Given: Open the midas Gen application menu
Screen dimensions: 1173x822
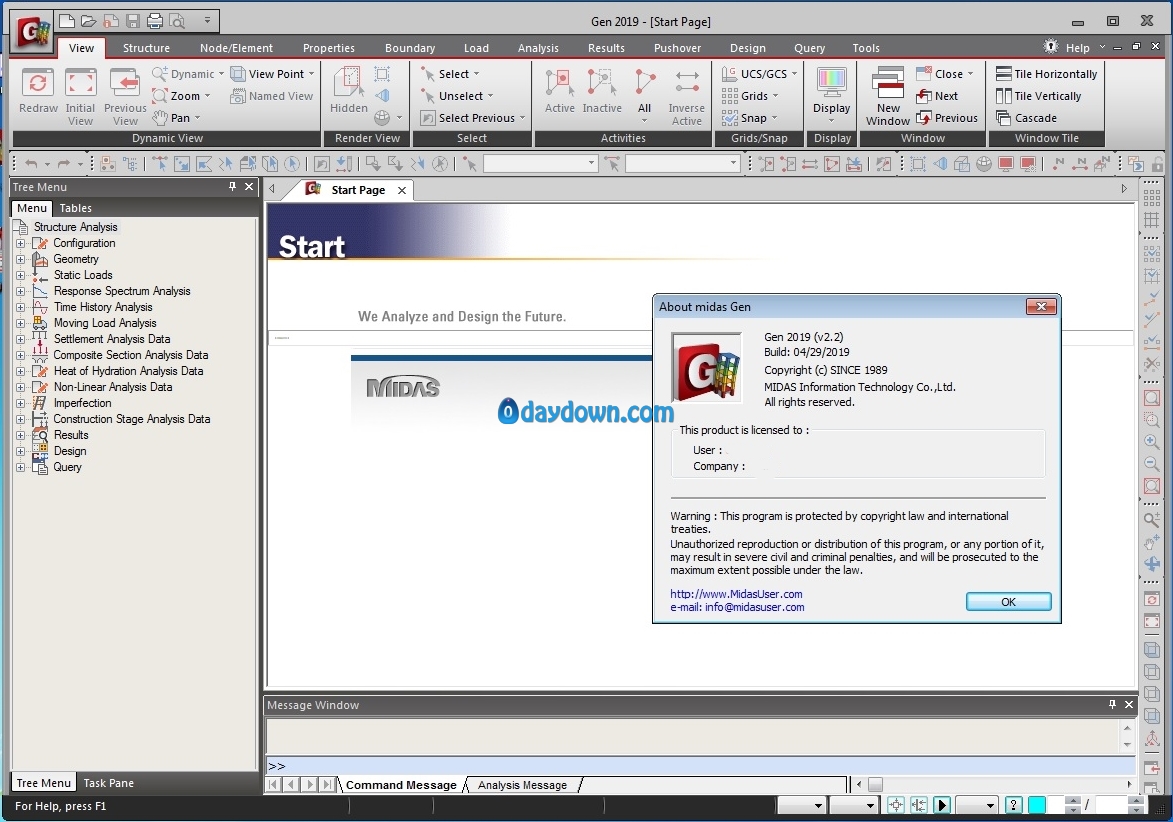Looking at the screenshot, I should (x=32, y=31).
